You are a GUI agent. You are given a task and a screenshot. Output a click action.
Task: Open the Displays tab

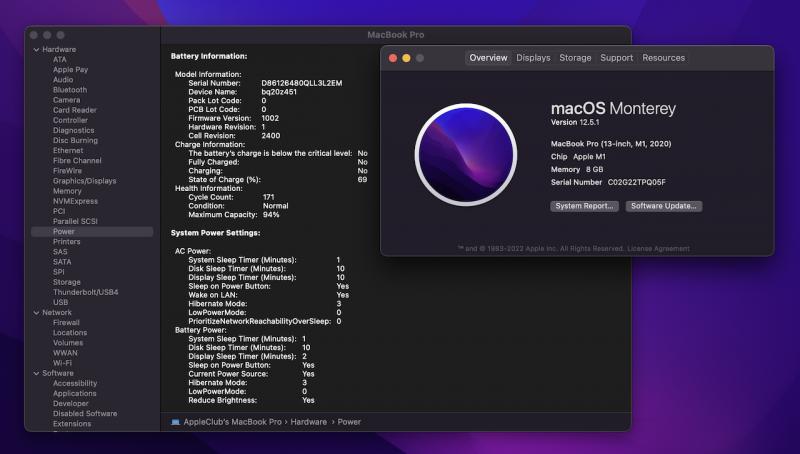[533, 58]
